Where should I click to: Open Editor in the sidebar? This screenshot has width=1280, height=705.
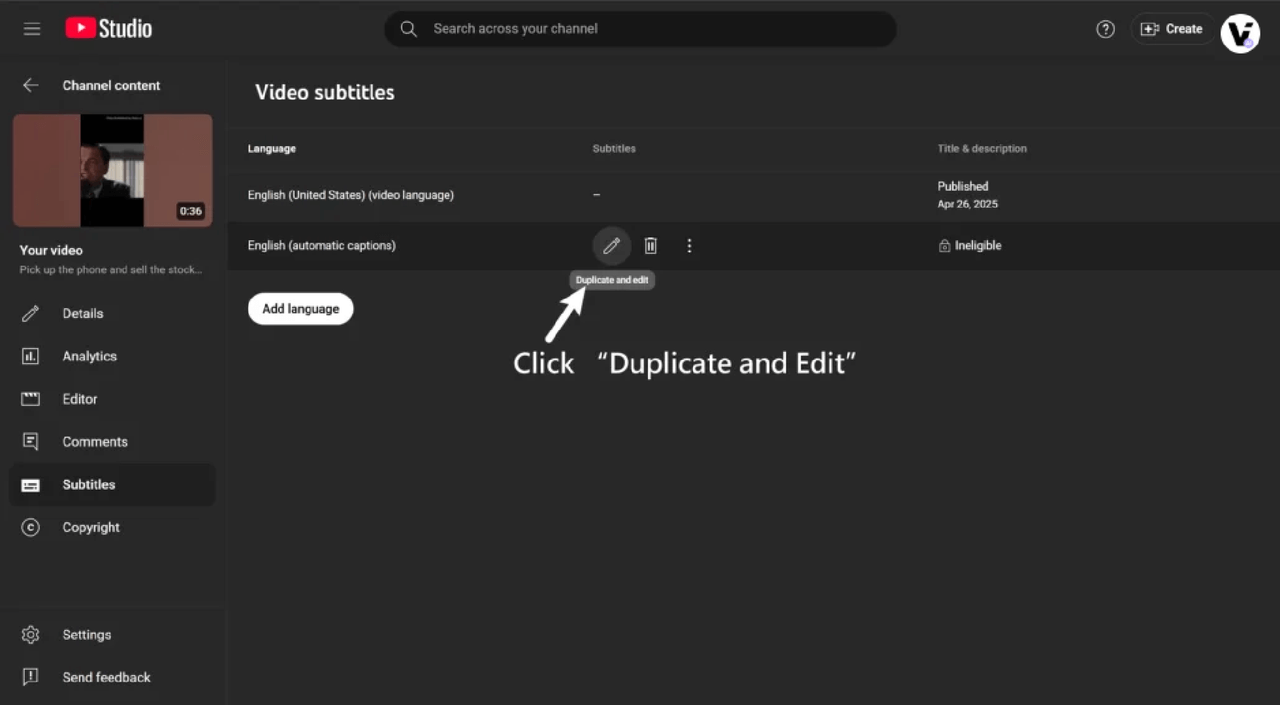80,399
